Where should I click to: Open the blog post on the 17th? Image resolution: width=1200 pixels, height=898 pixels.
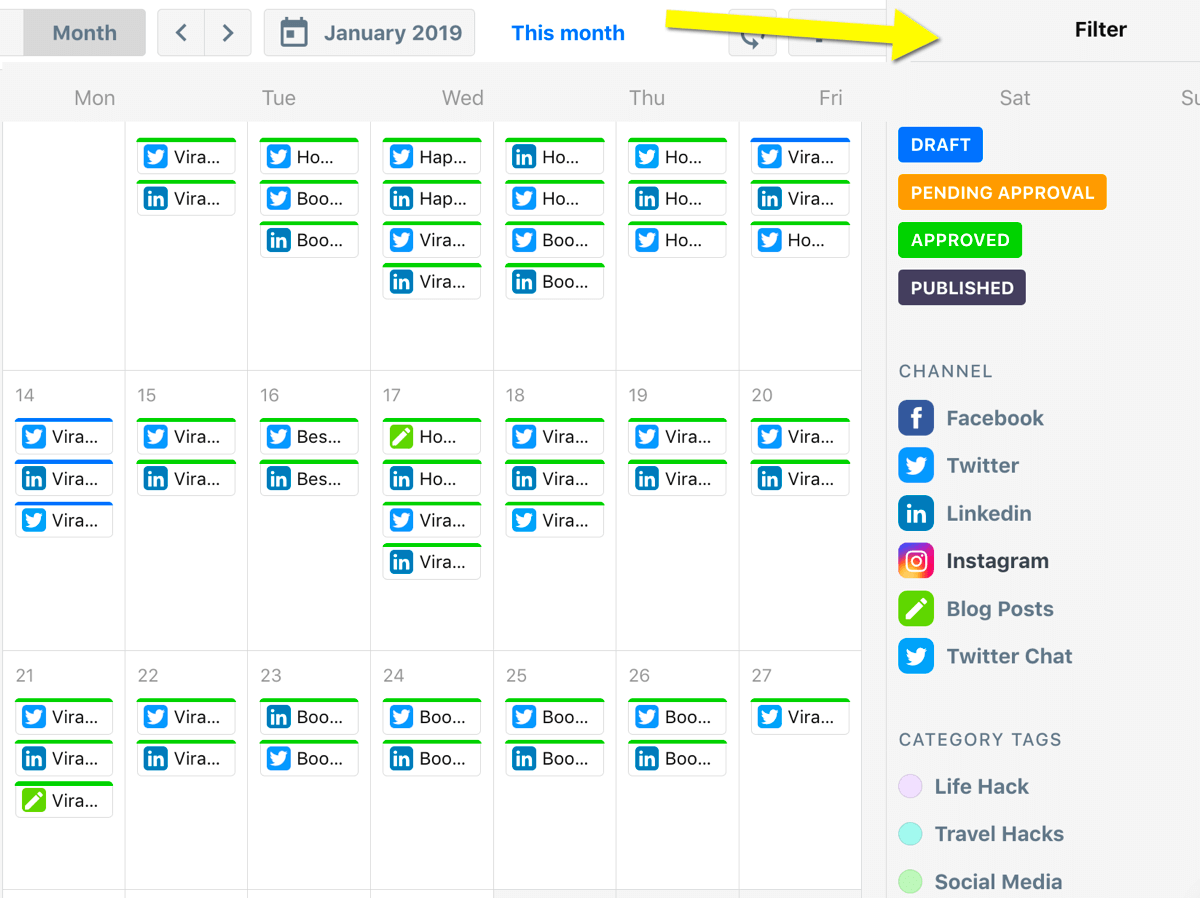(432, 437)
